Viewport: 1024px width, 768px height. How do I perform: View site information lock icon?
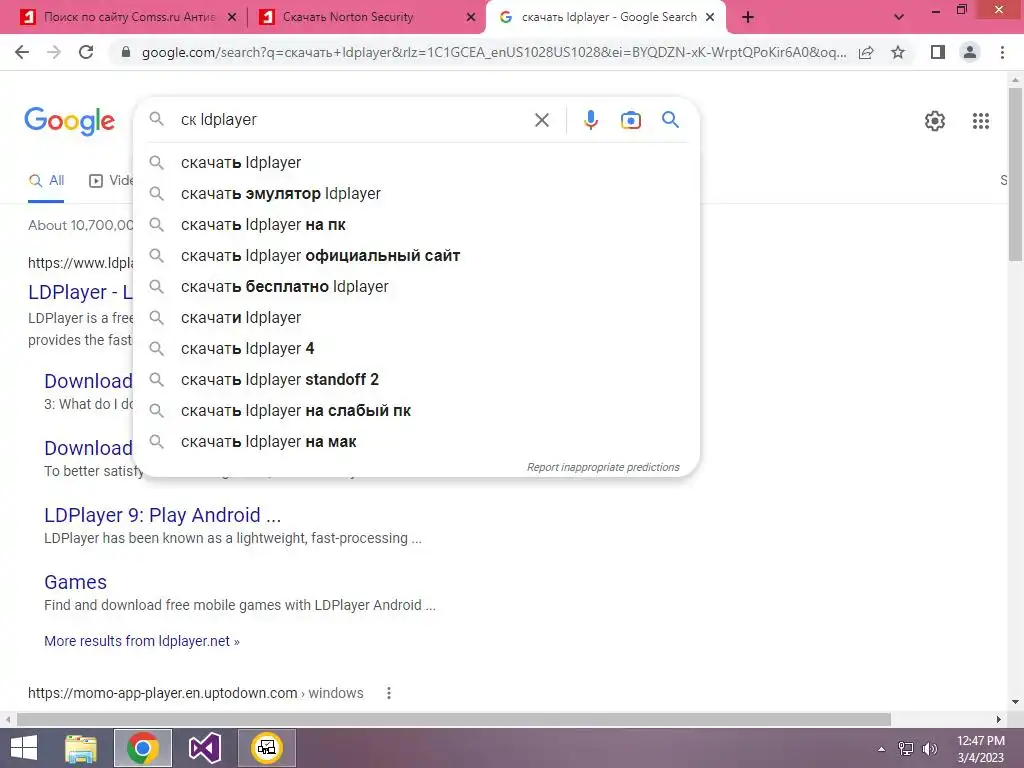(126, 52)
